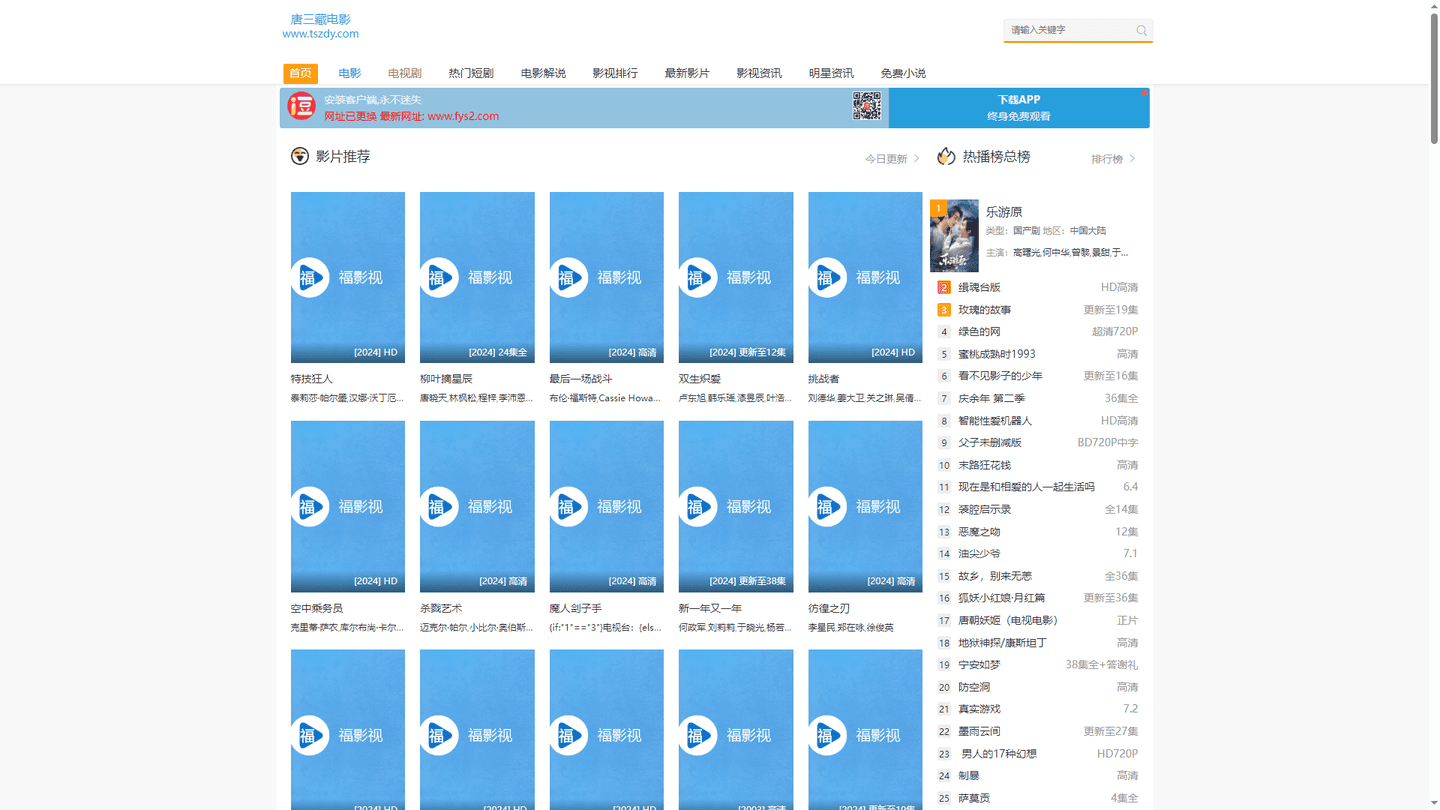Close the banner with red dot
This screenshot has width=1440, height=810.
click(1144, 93)
